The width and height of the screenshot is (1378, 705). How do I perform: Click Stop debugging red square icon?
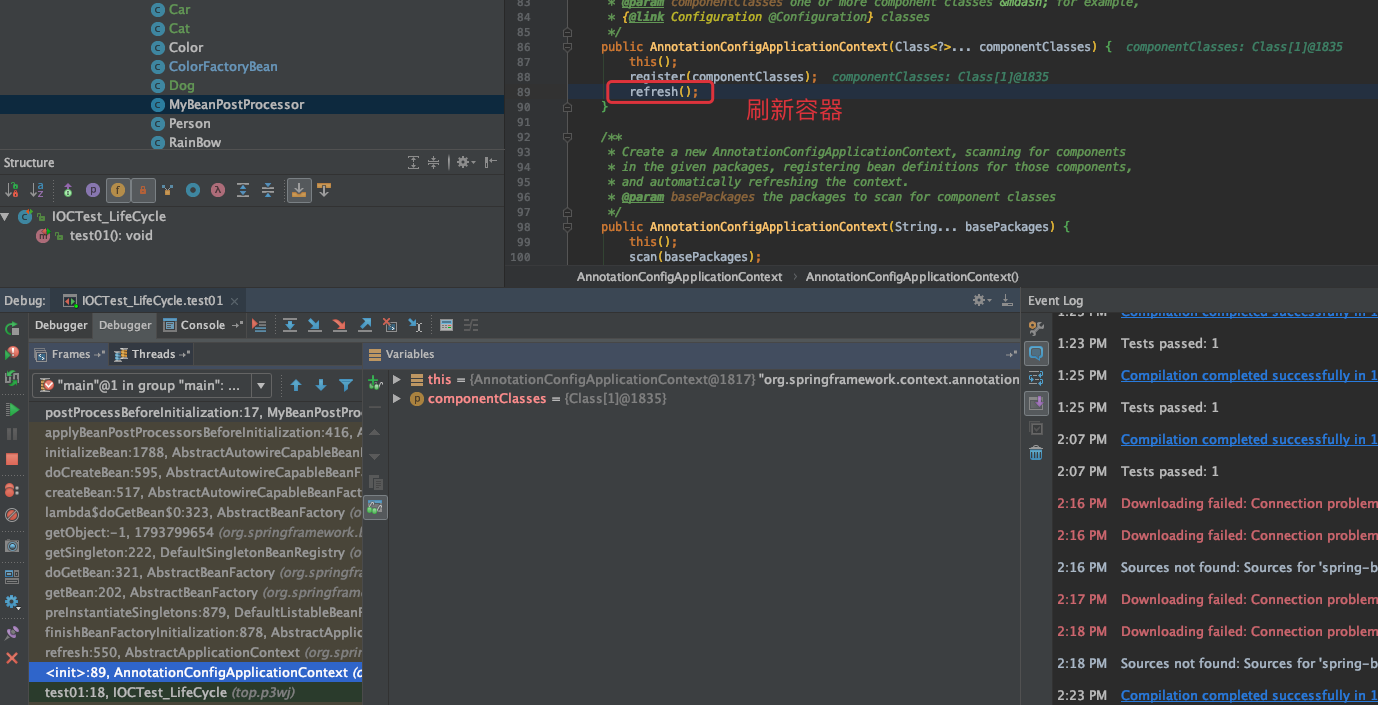[12, 459]
